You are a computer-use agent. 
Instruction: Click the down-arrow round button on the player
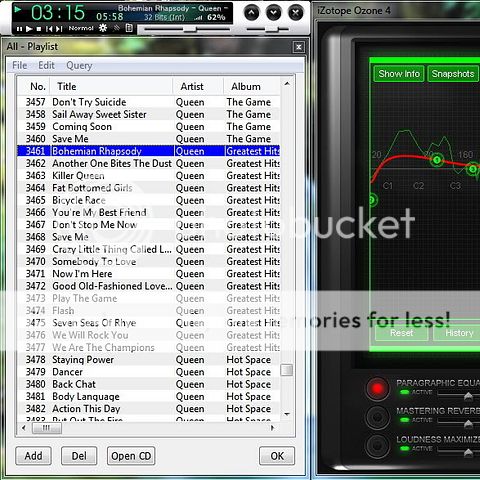click(274, 13)
